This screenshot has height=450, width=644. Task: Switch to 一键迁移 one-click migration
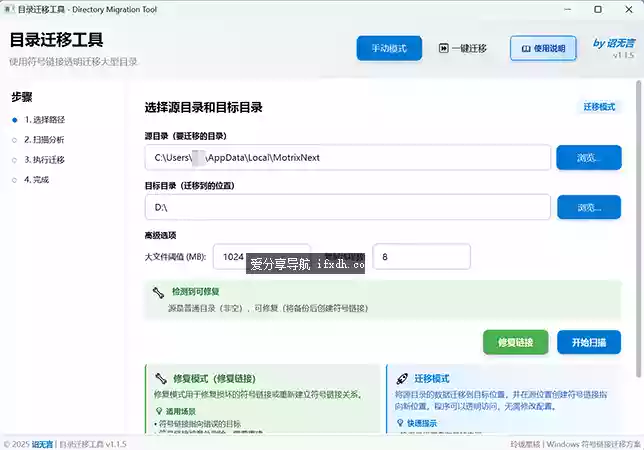pyautogui.click(x=462, y=48)
